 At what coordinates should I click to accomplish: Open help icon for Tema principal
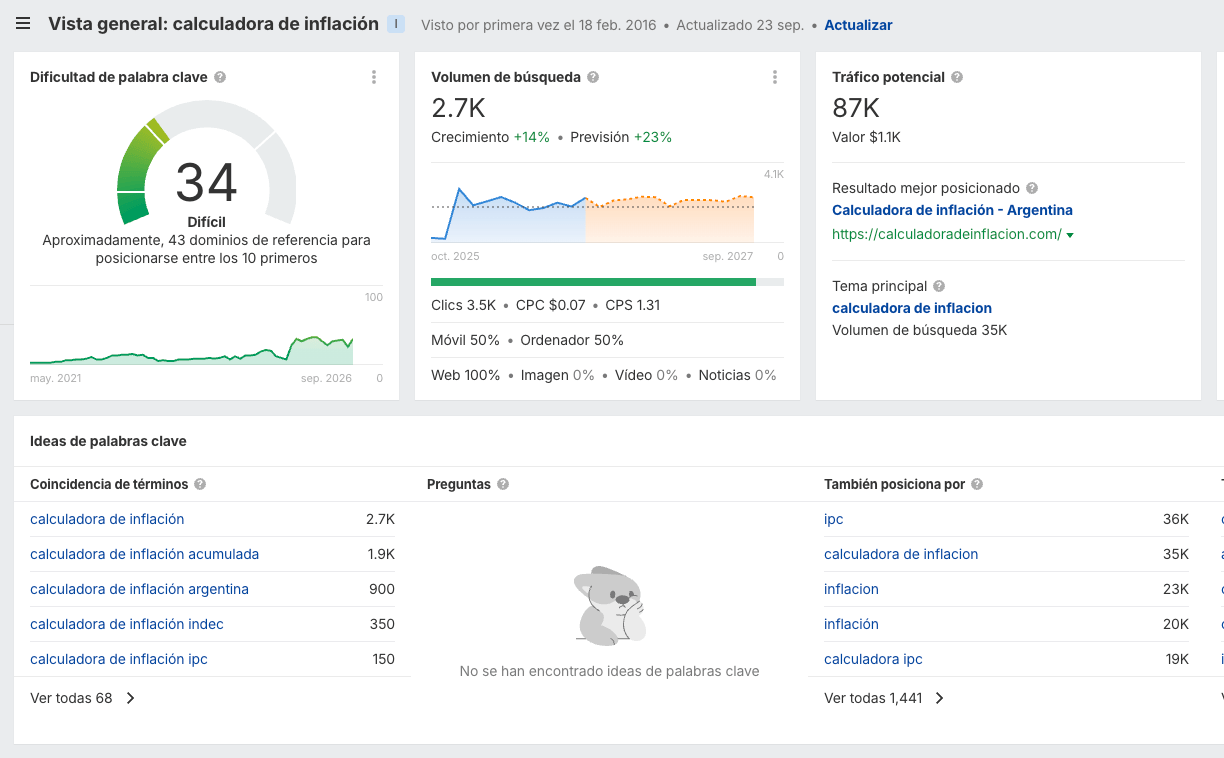[939, 286]
